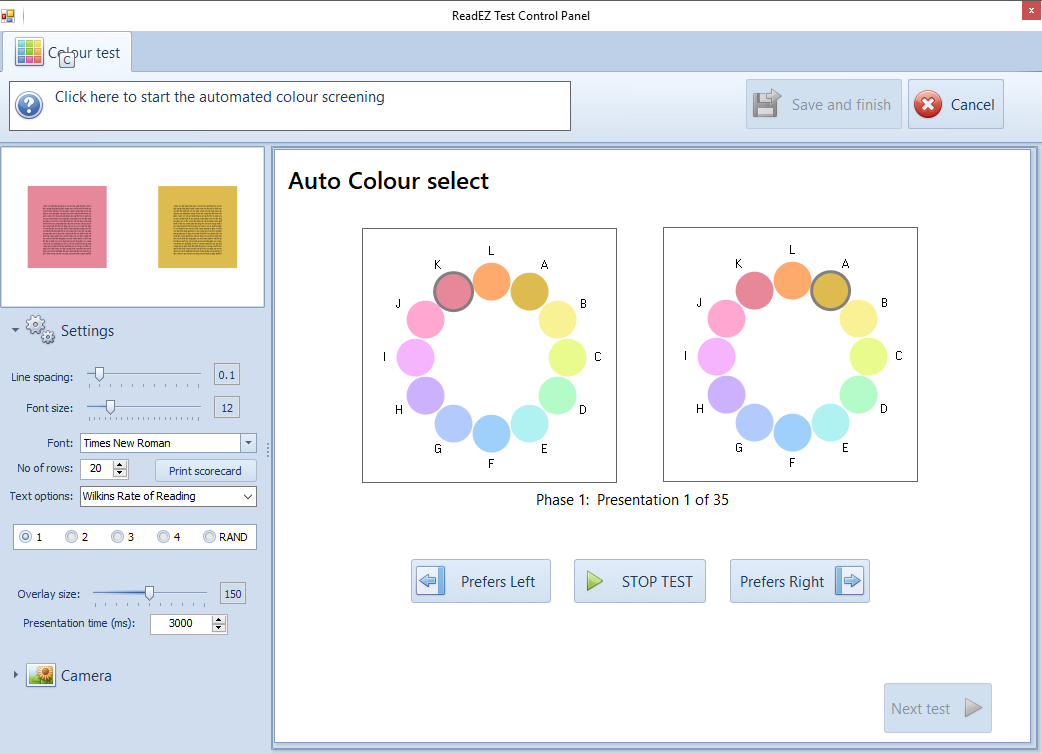Screen dimensions: 1042x754
Task: Choose radio button option 4
Action: [164, 537]
